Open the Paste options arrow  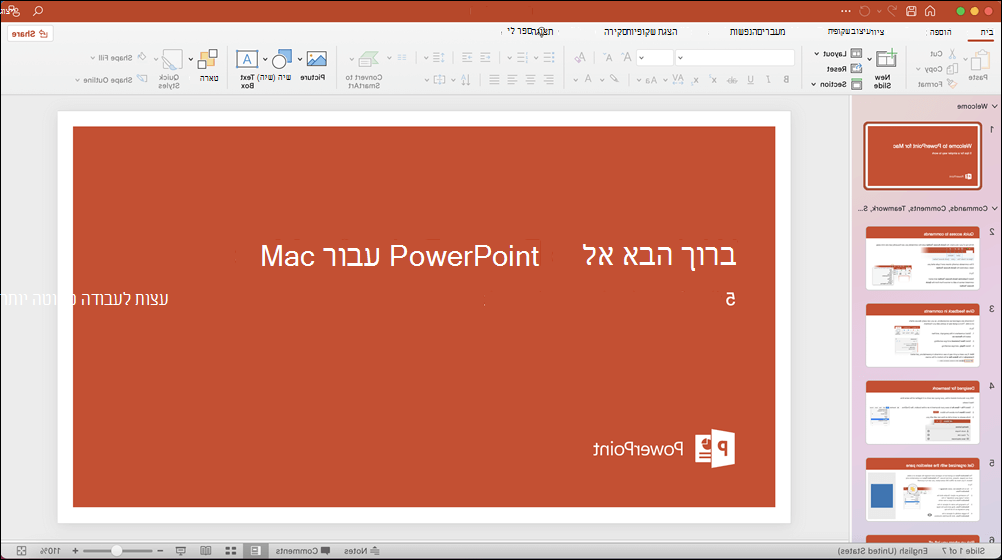965,59
